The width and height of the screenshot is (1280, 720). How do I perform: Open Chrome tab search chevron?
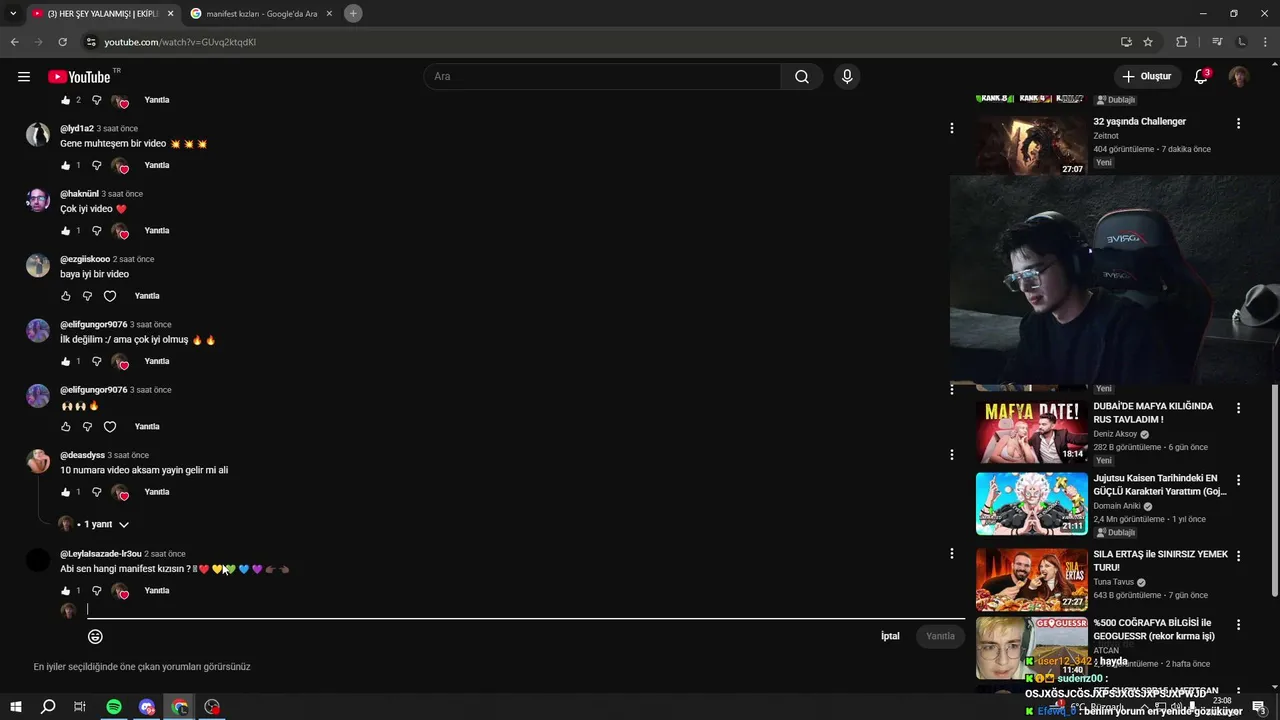click(13, 13)
